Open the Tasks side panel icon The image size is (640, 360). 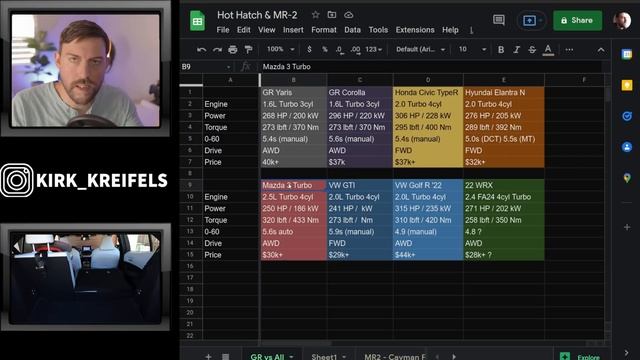click(627, 116)
